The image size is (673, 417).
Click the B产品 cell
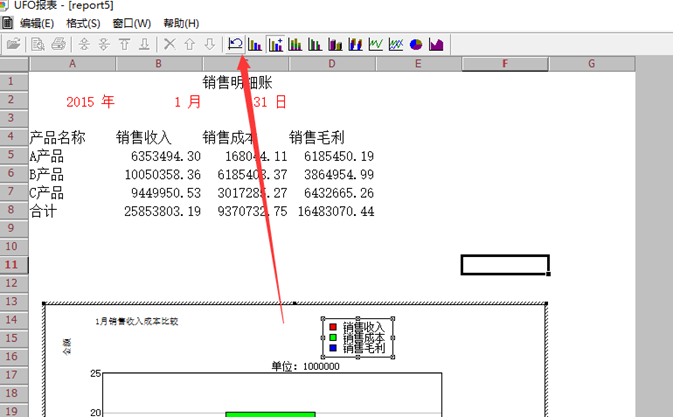(46, 174)
